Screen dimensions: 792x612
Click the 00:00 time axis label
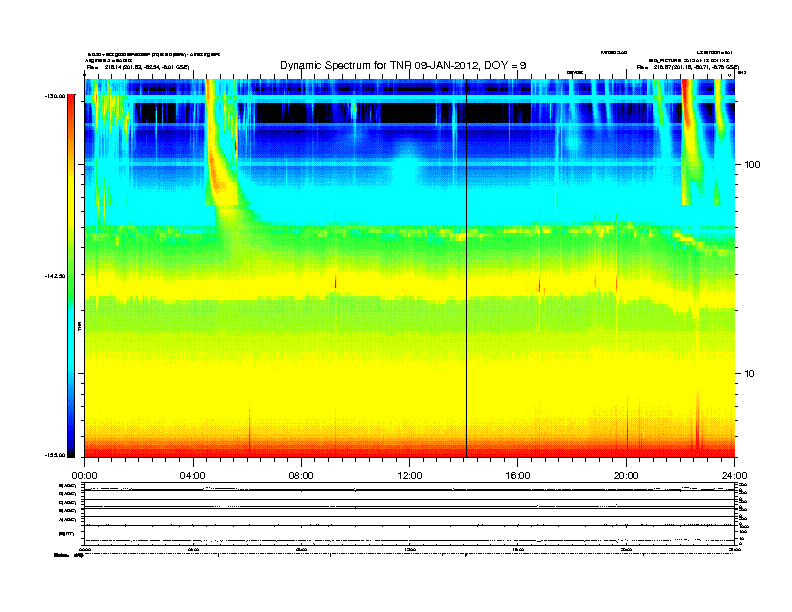84,476
